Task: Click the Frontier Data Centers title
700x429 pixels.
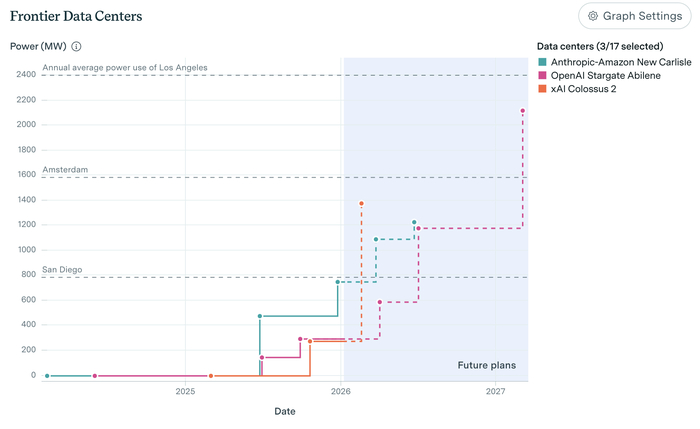Action: coord(76,17)
